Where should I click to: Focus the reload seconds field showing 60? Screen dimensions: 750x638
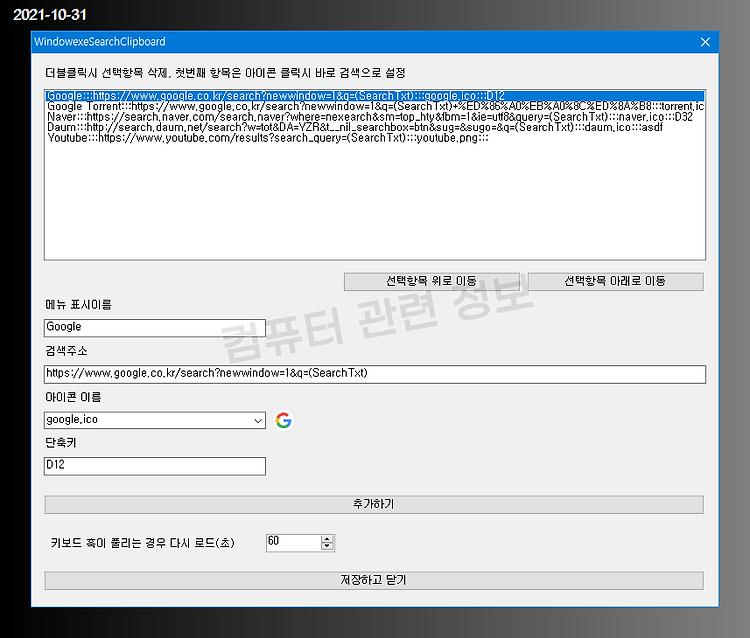[x=294, y=543]
